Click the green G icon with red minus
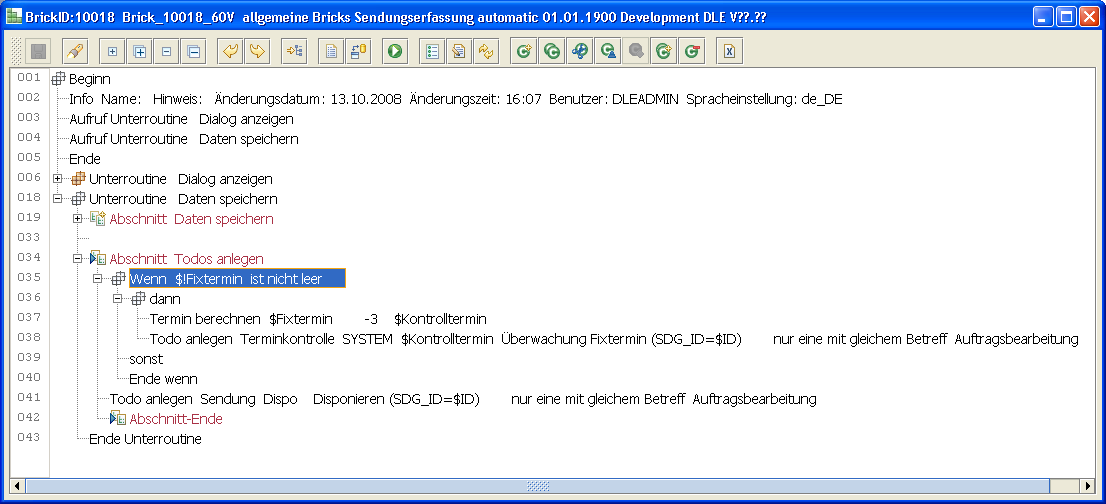 point(690,51)
